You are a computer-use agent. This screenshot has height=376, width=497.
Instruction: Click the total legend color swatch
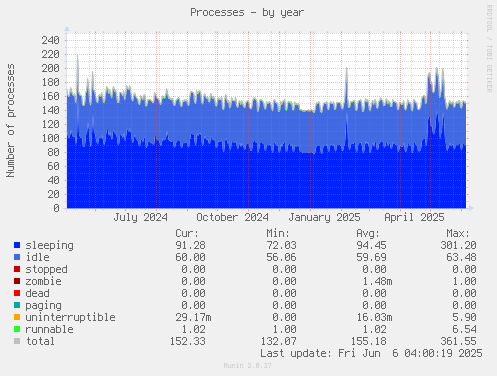(x=17, y=341)
